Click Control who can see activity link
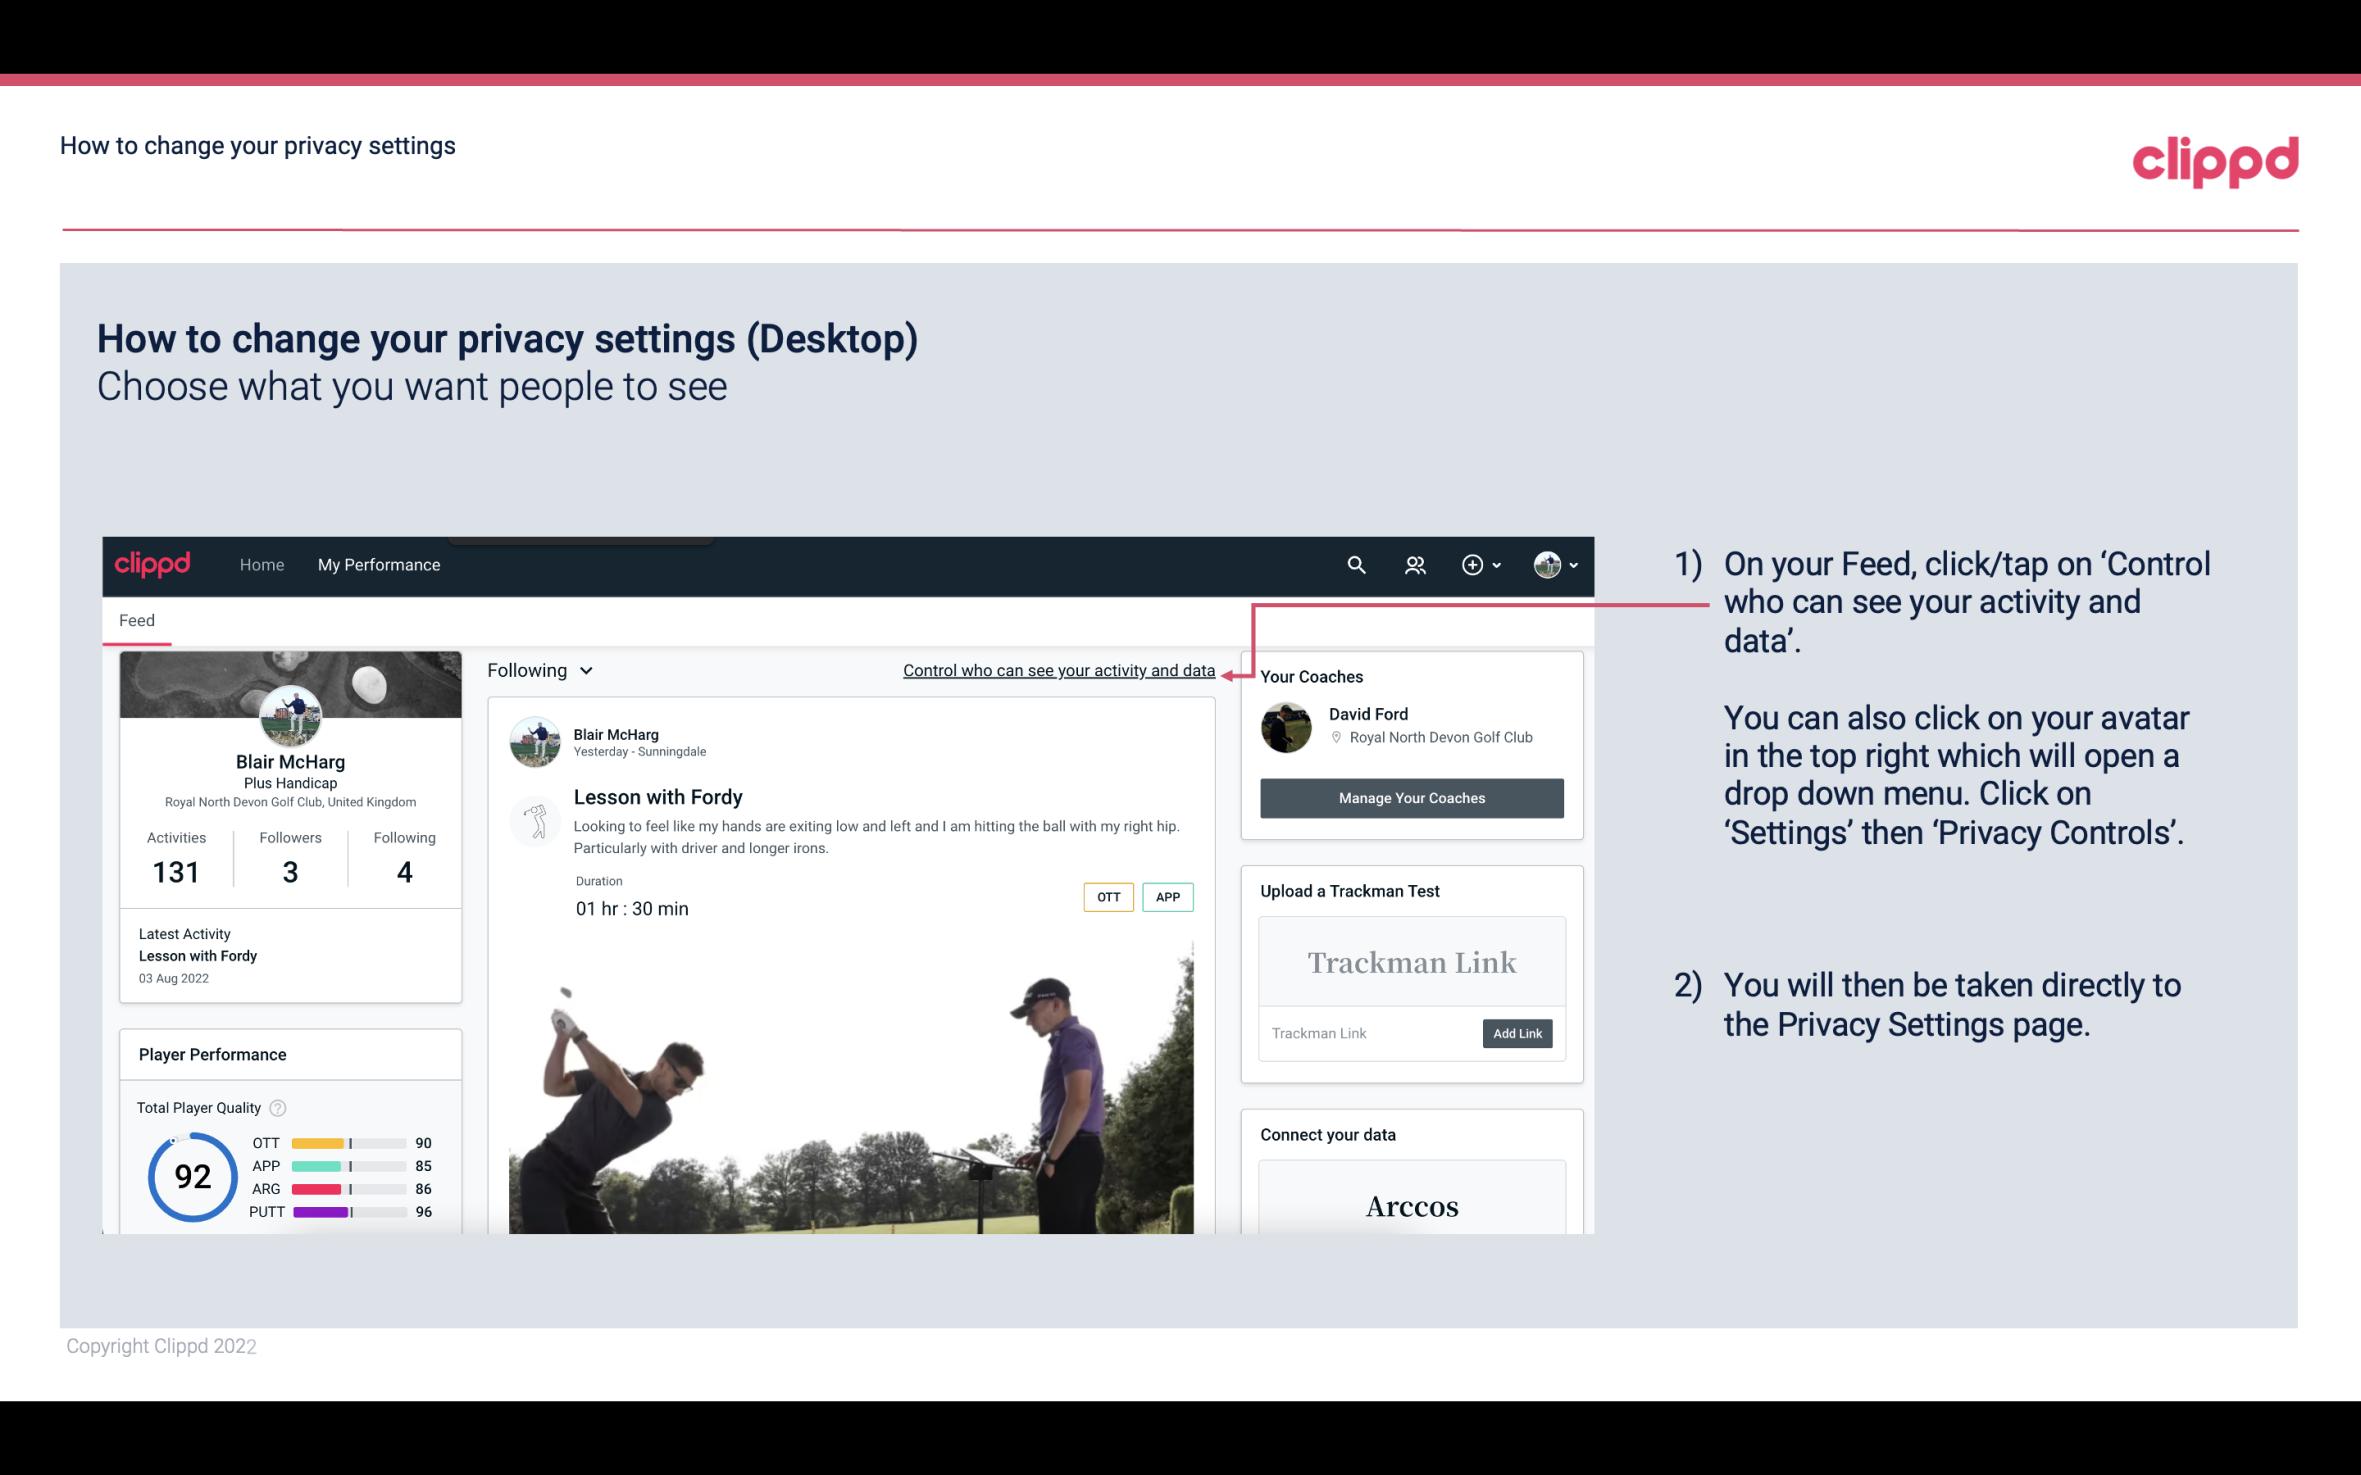Screen dimensions: 2361x1475 tap(1058, 670)
